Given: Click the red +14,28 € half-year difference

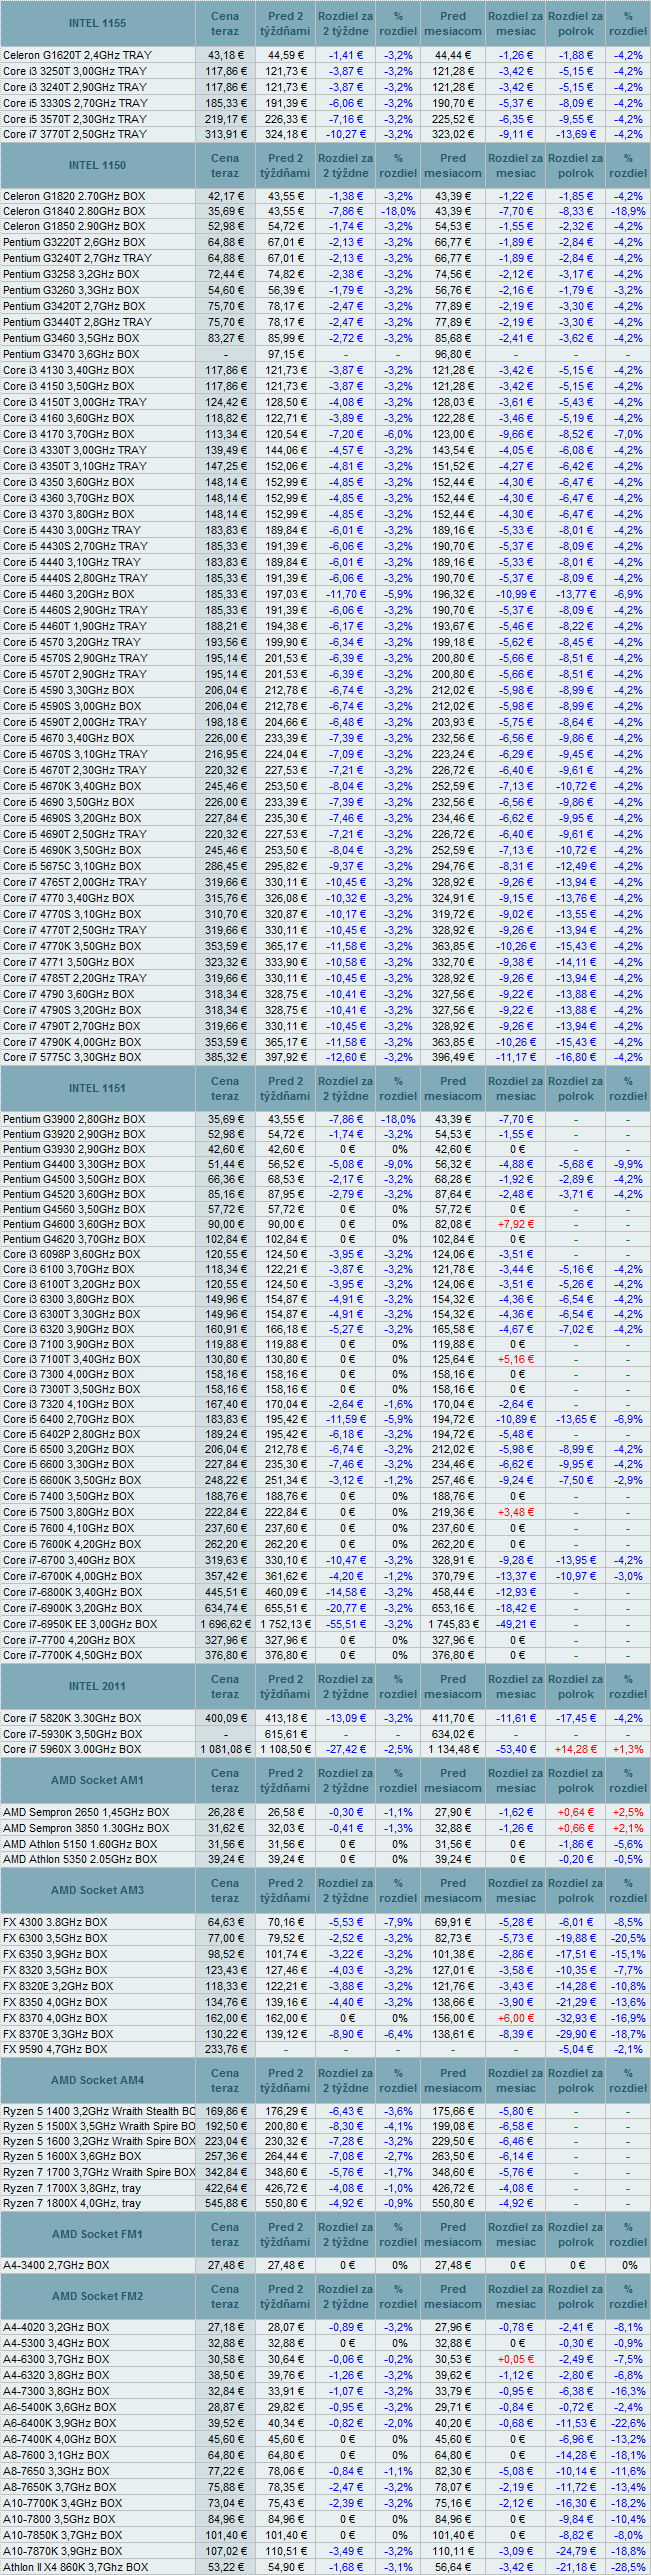Looking at the screenshot, I should pos(575,1749).
